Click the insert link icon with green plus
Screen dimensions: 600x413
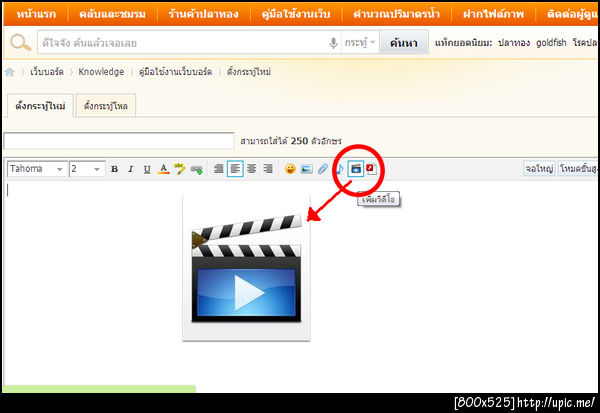197,169
